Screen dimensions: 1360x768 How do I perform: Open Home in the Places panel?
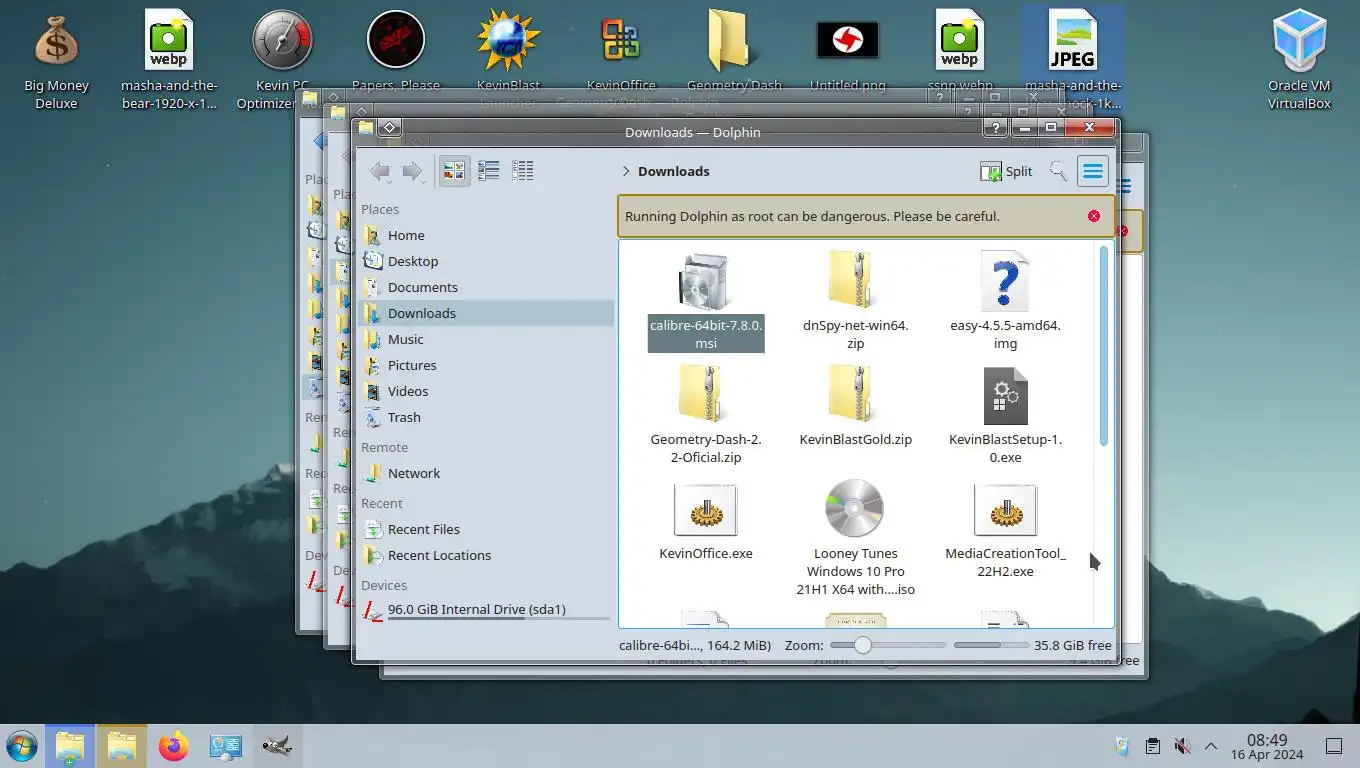(x=486, y=235)
